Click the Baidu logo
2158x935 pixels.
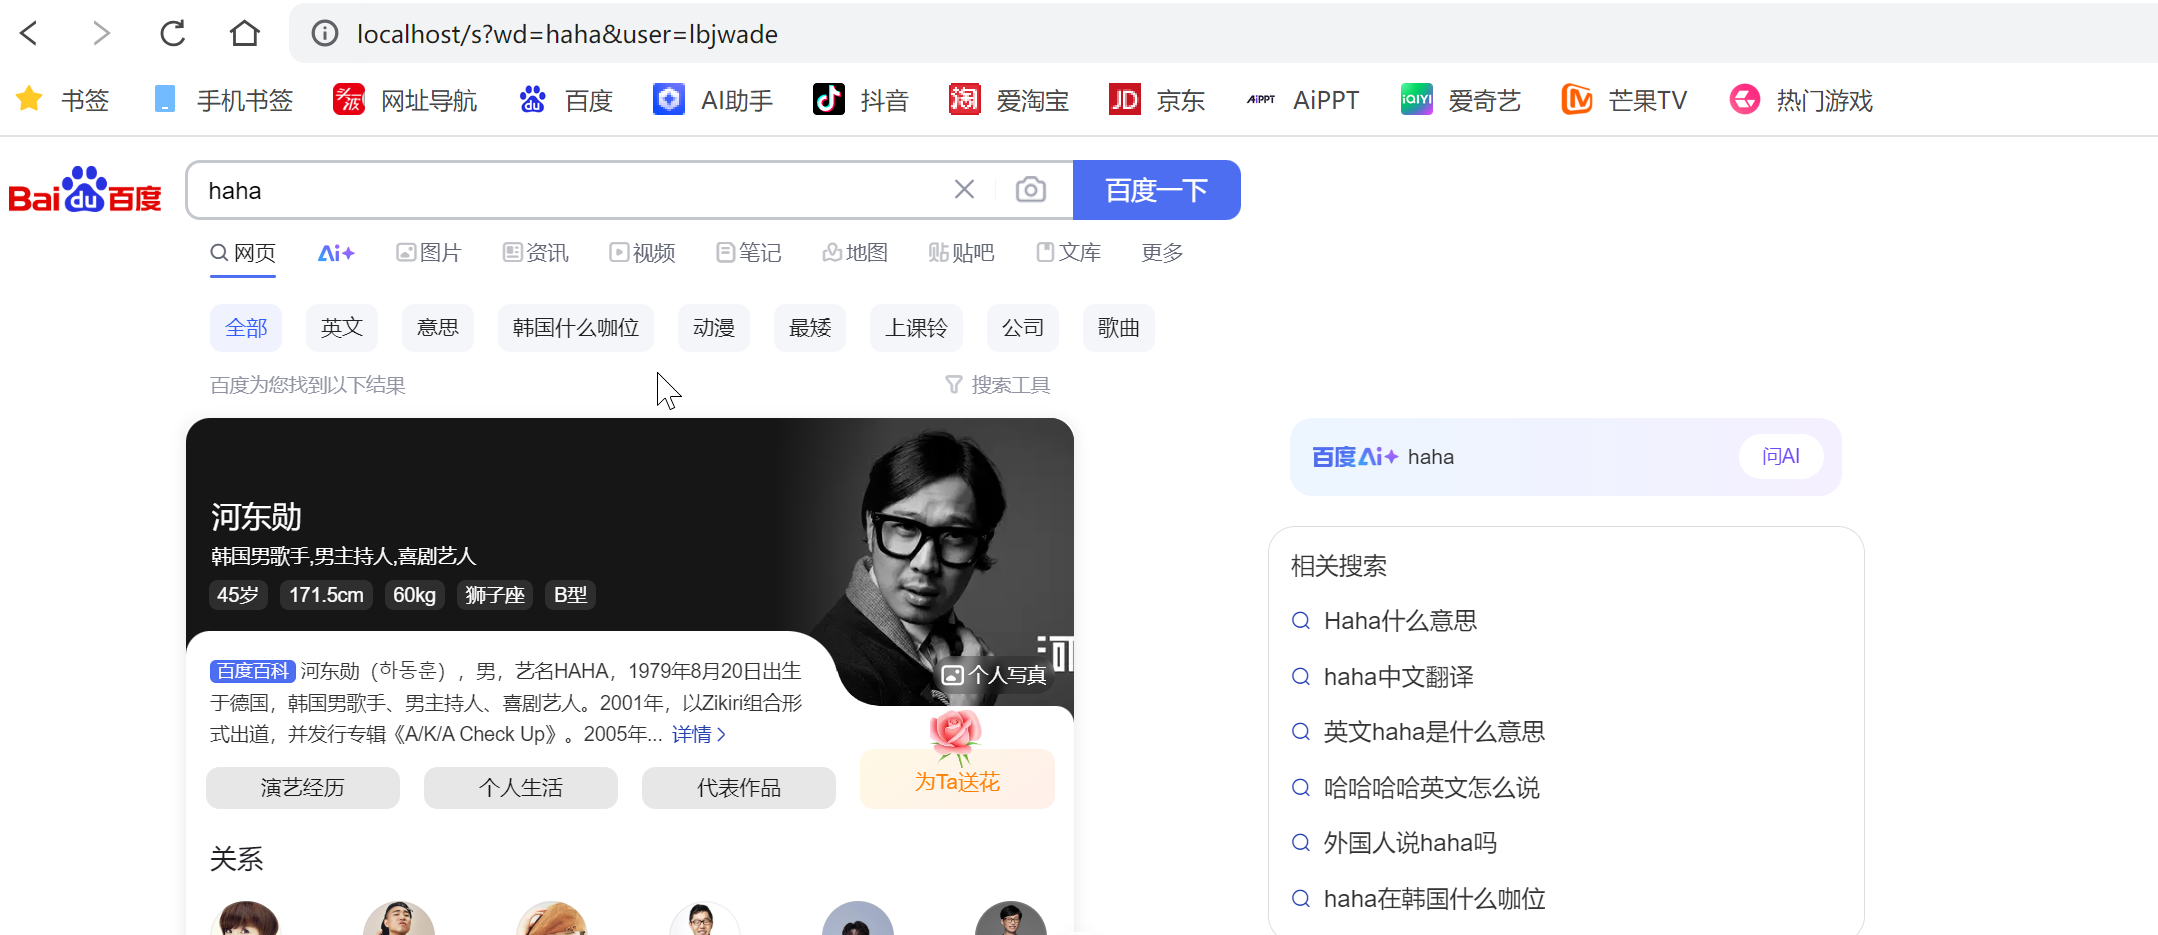pyautogui.click(x=85, y=190)
